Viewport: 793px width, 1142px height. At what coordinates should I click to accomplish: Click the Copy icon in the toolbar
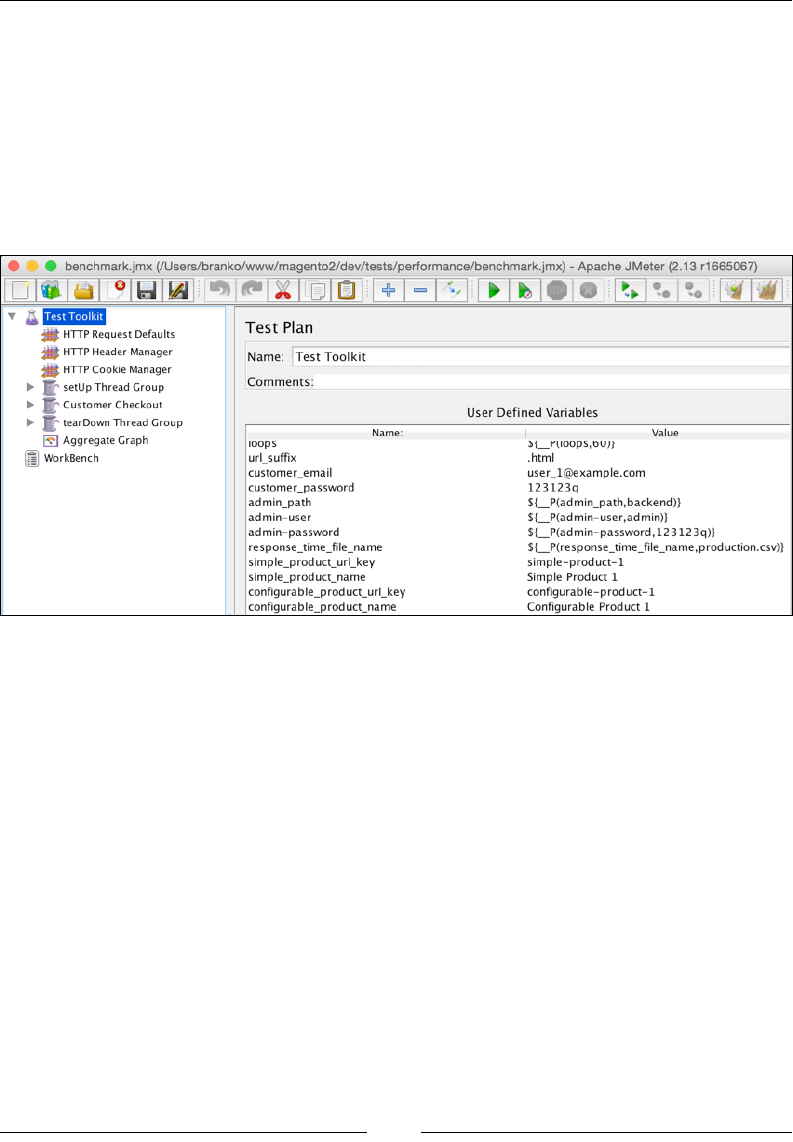[315, 290]
